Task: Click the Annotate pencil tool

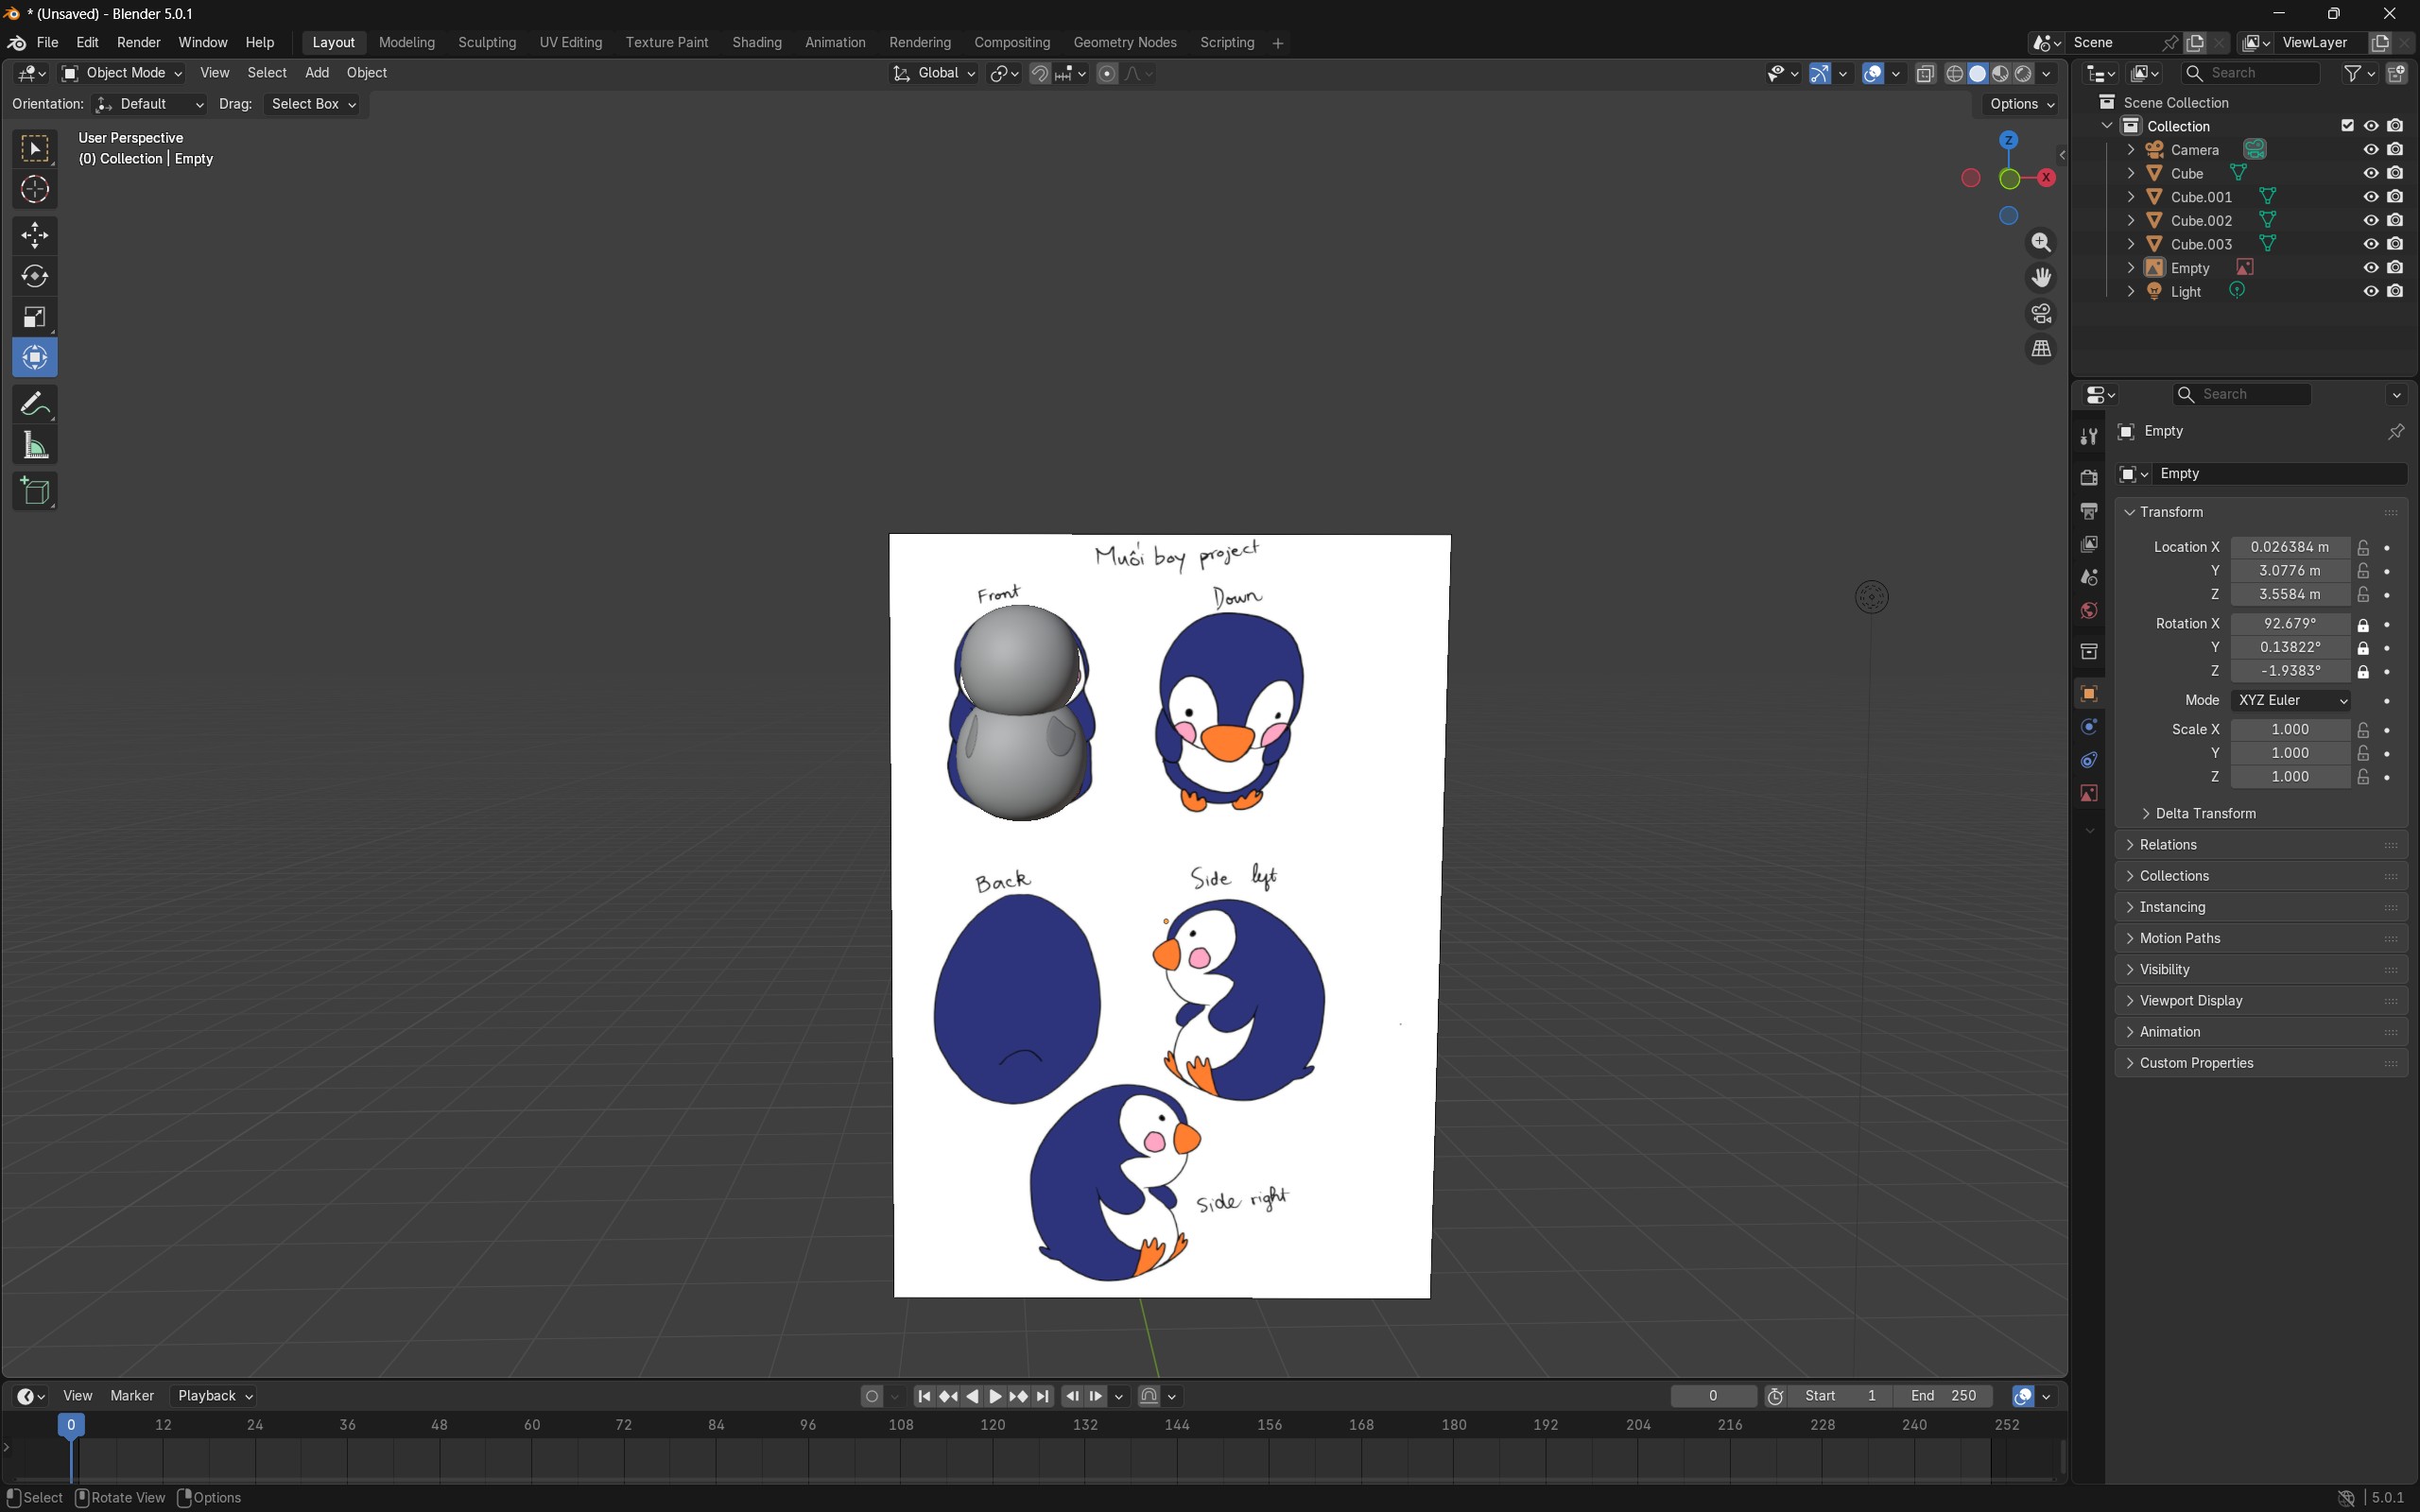Action: coord(35,404)
